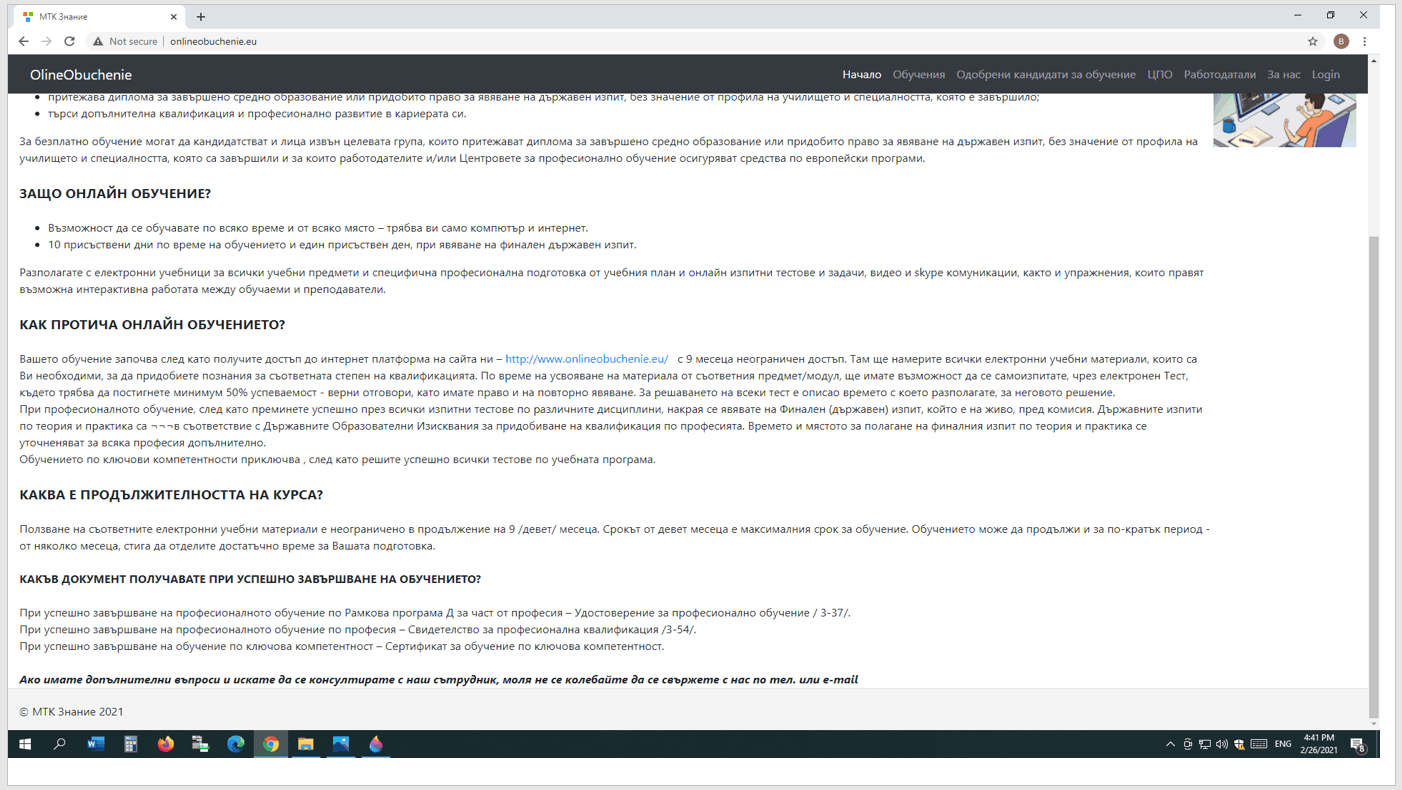Viewport: 1402px width, 790px height.
Task: Click the page vertical scrollbar thumb
Action: click(x=1374, y=477)
